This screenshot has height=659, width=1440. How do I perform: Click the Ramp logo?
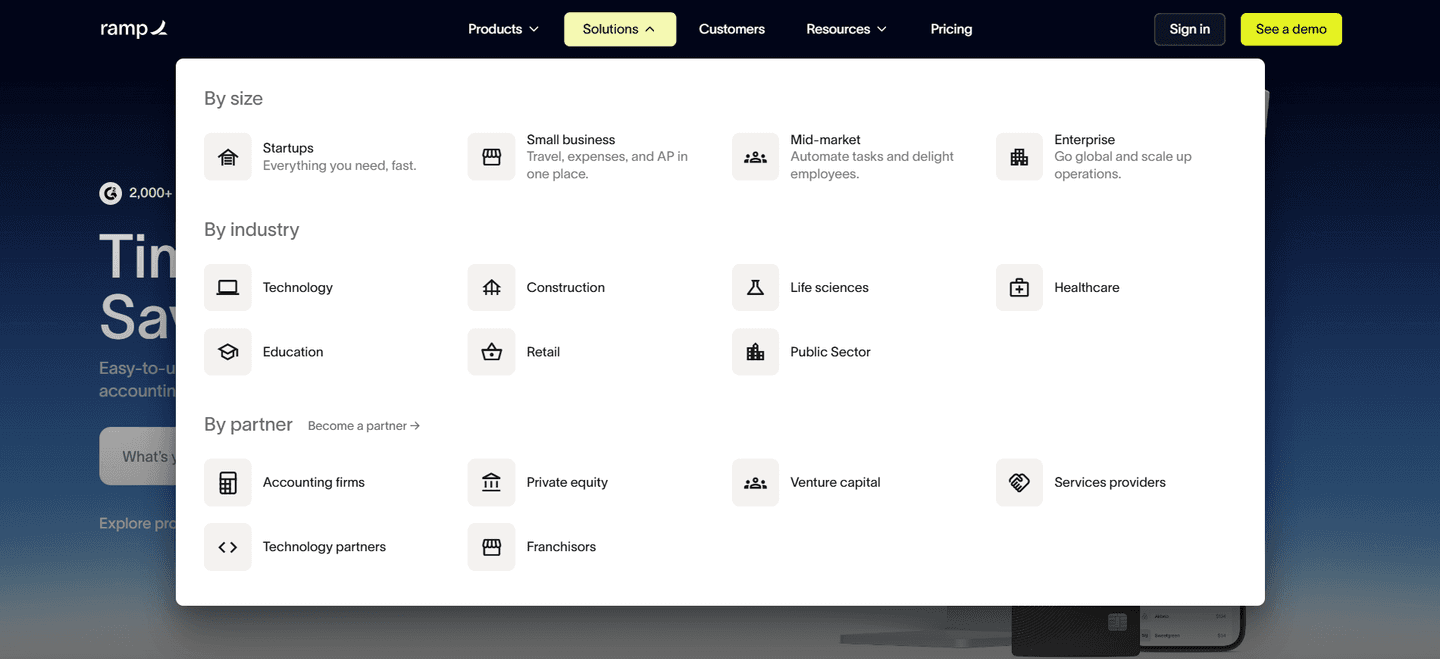coord(134,29)
